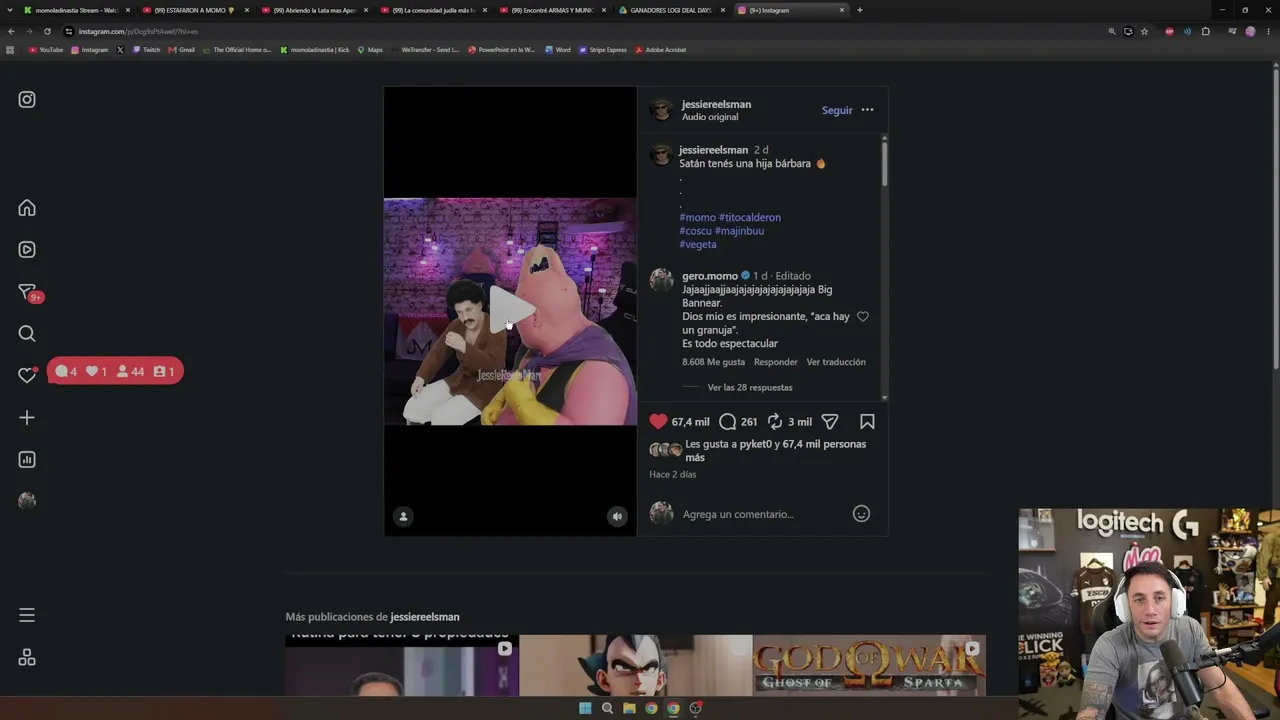The height and width of the screenshot is (720, 1280).
Task: Open the Rutina para tener propiedades thumbnail
Action: (401, 665)
